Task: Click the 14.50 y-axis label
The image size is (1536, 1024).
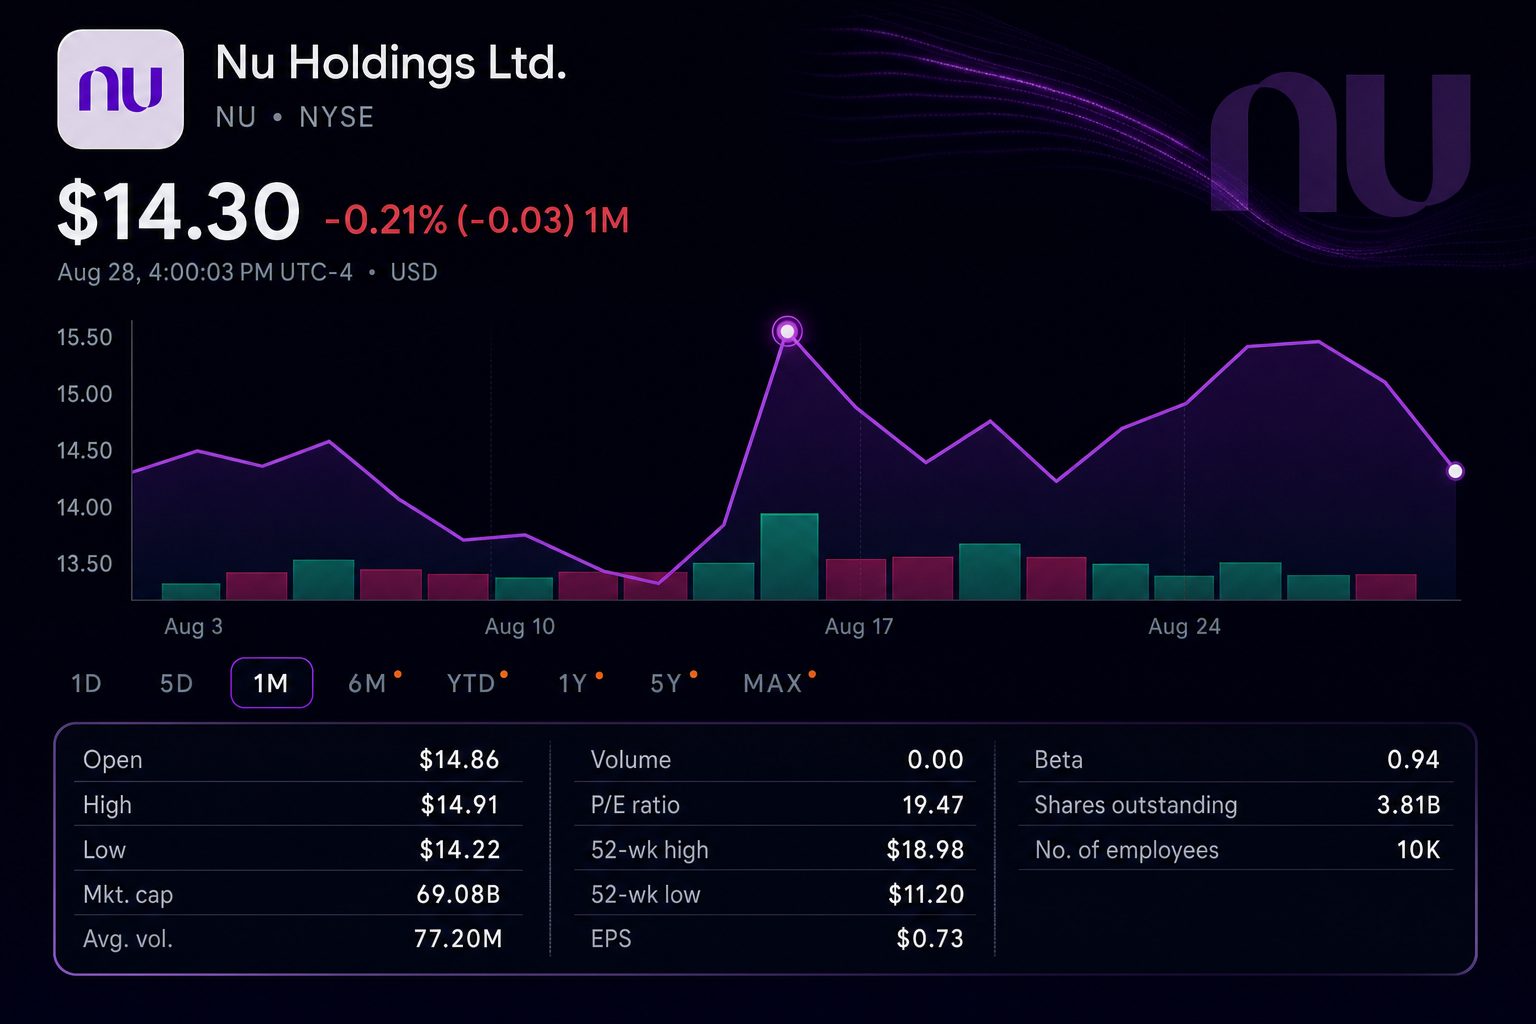Action: [x=85, y=451]
